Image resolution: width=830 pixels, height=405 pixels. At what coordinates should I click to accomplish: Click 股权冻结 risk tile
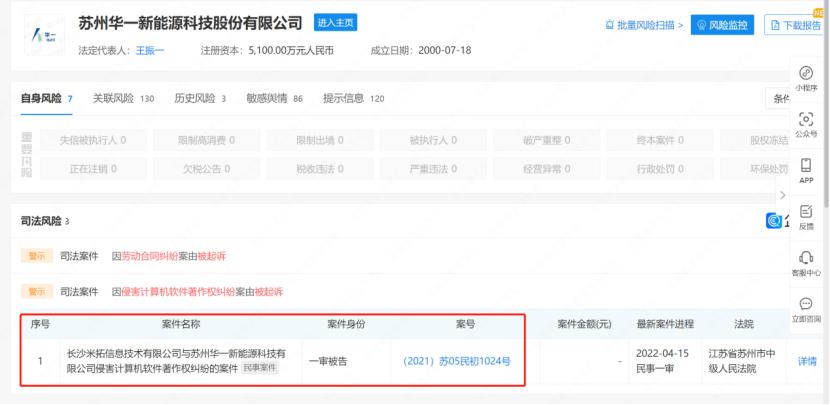(755, 140)
